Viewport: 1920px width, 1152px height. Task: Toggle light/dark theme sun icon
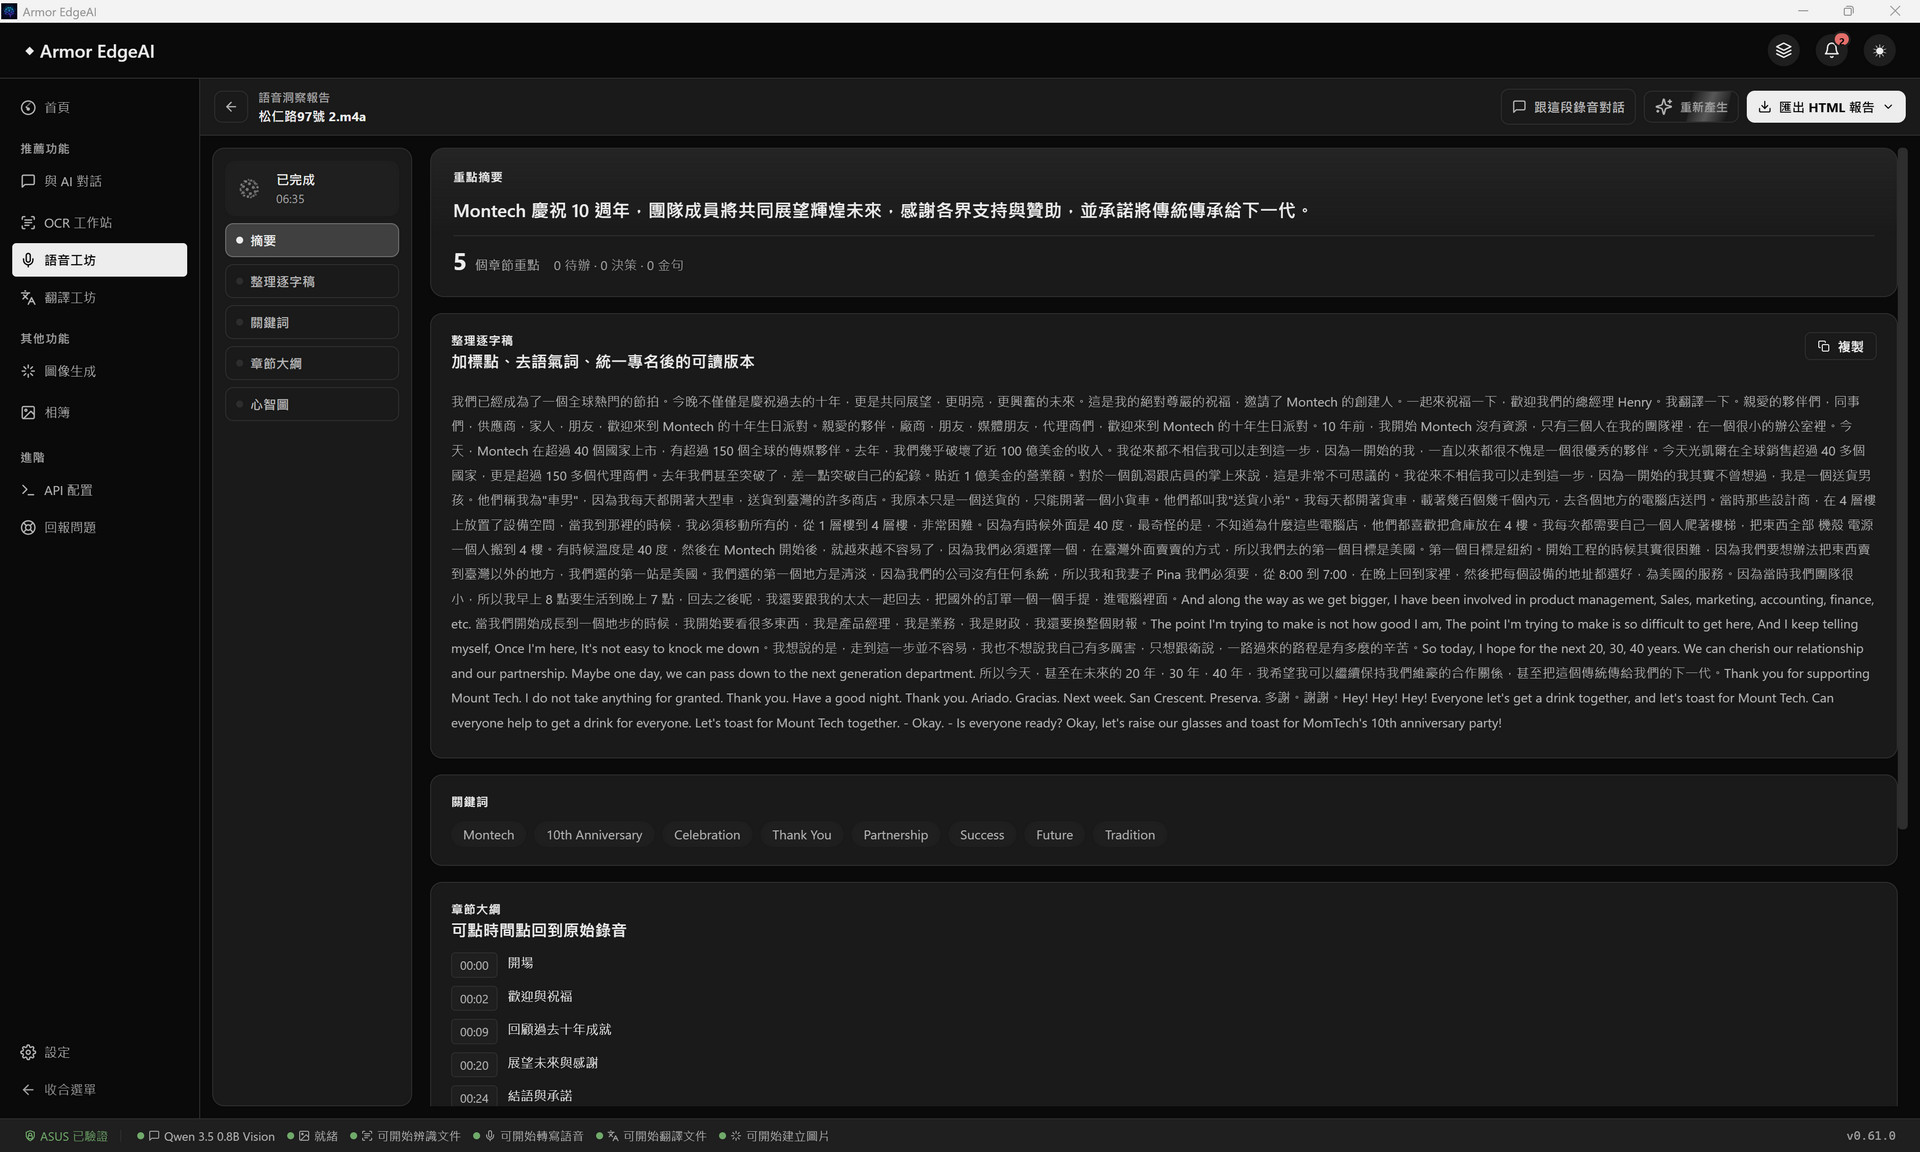pyautogui.click(x=1879, y=51)
